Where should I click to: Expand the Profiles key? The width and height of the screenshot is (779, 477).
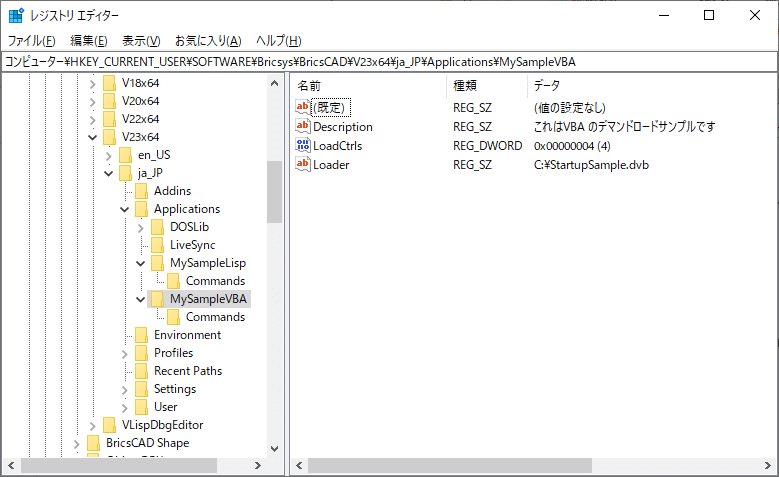click(124, 354)
